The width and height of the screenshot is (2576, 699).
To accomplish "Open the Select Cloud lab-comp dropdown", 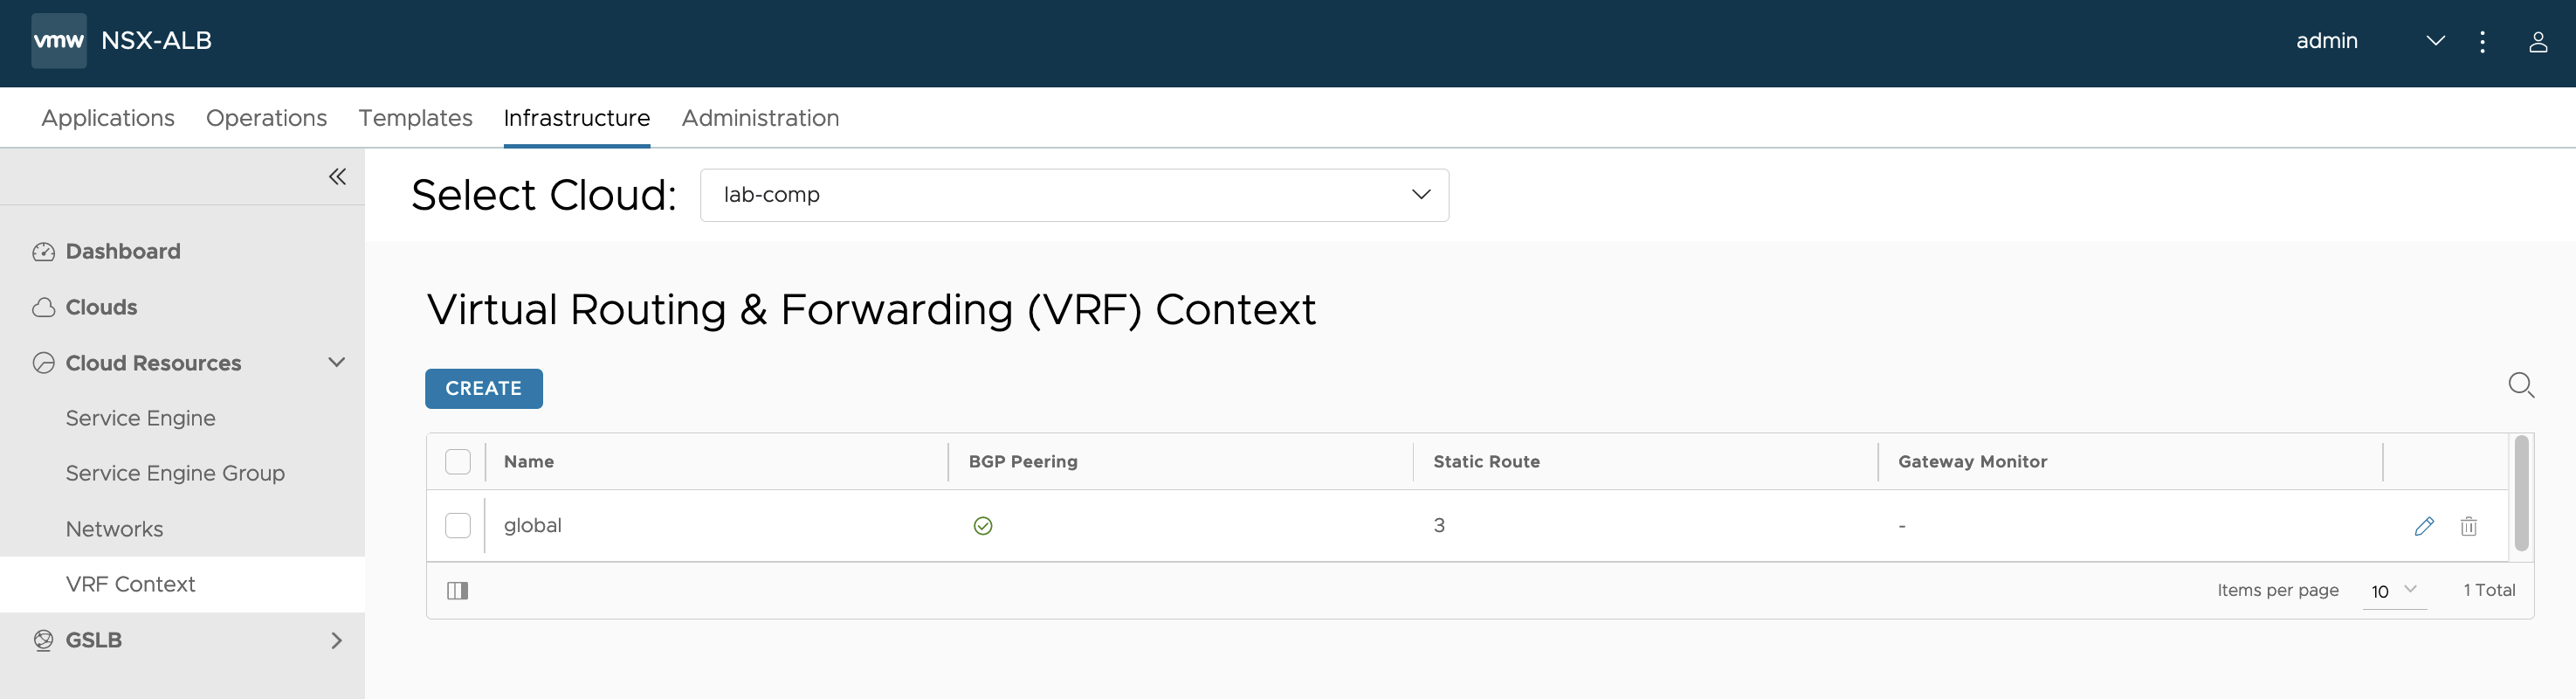I will click(x=1074, y=195).
